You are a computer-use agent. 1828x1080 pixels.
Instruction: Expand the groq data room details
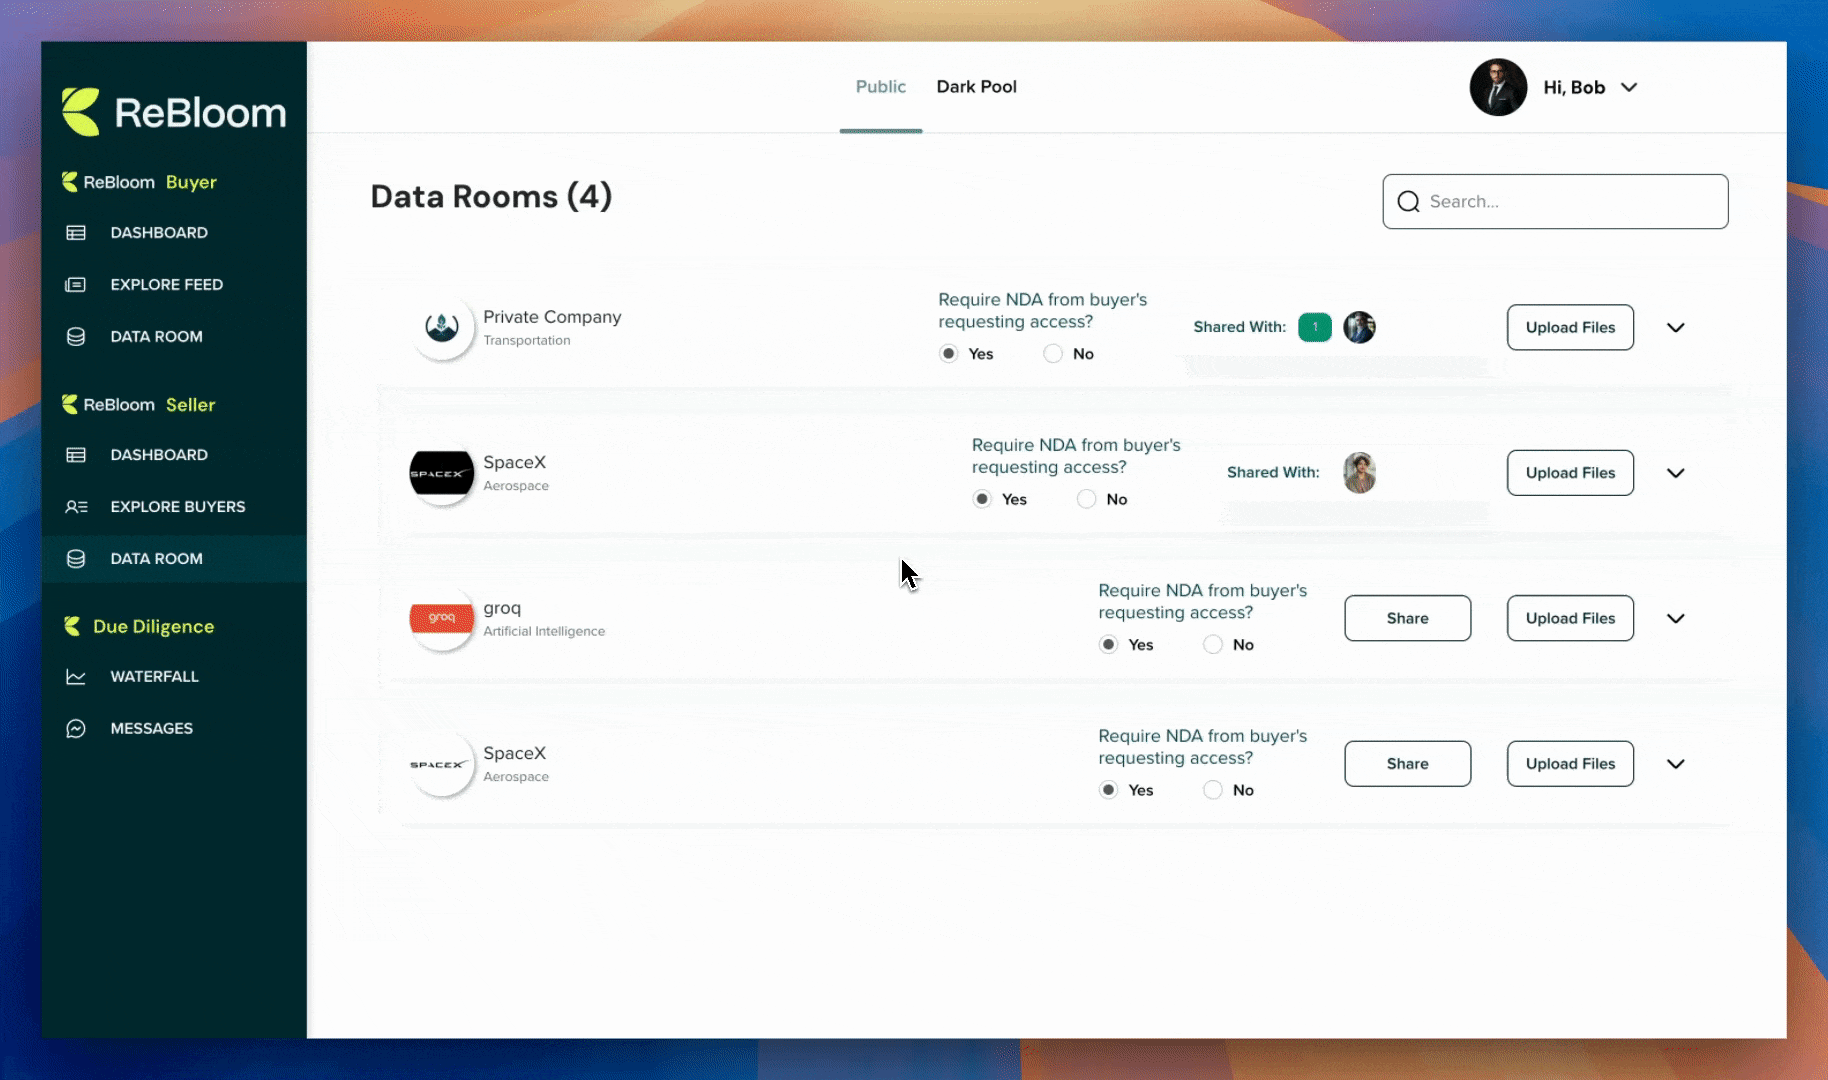[x=1676, y=618]
